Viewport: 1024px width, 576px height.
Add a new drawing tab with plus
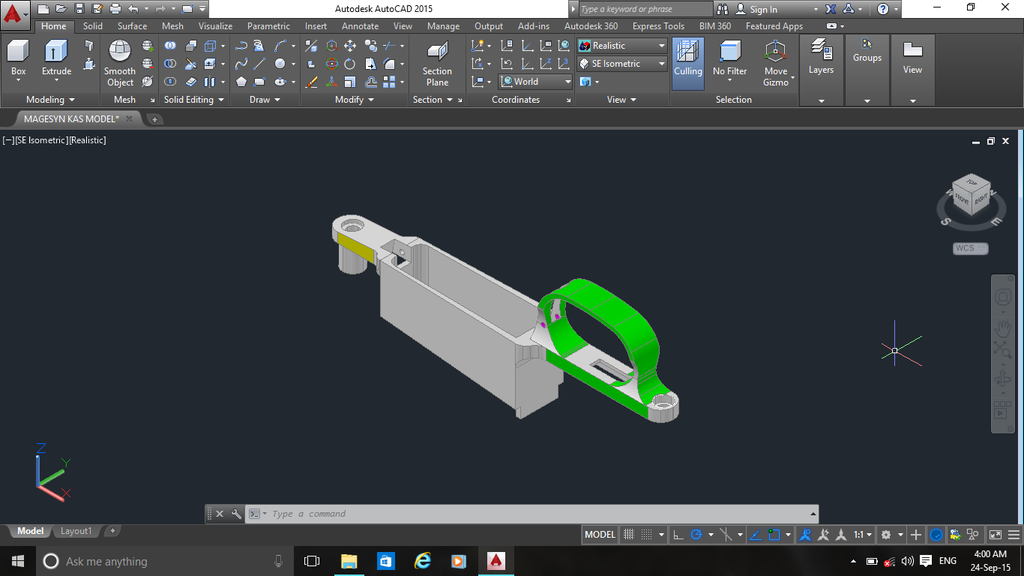[154, 119]
